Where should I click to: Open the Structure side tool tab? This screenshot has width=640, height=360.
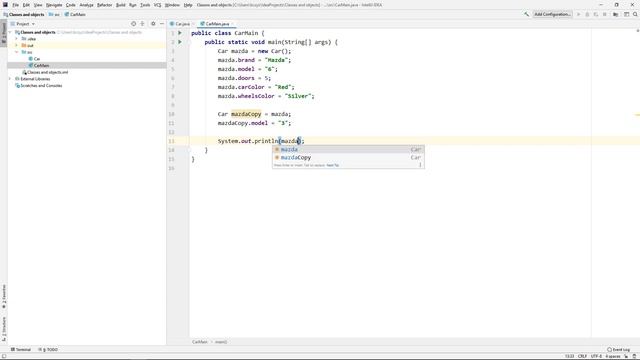coord(4,329)
